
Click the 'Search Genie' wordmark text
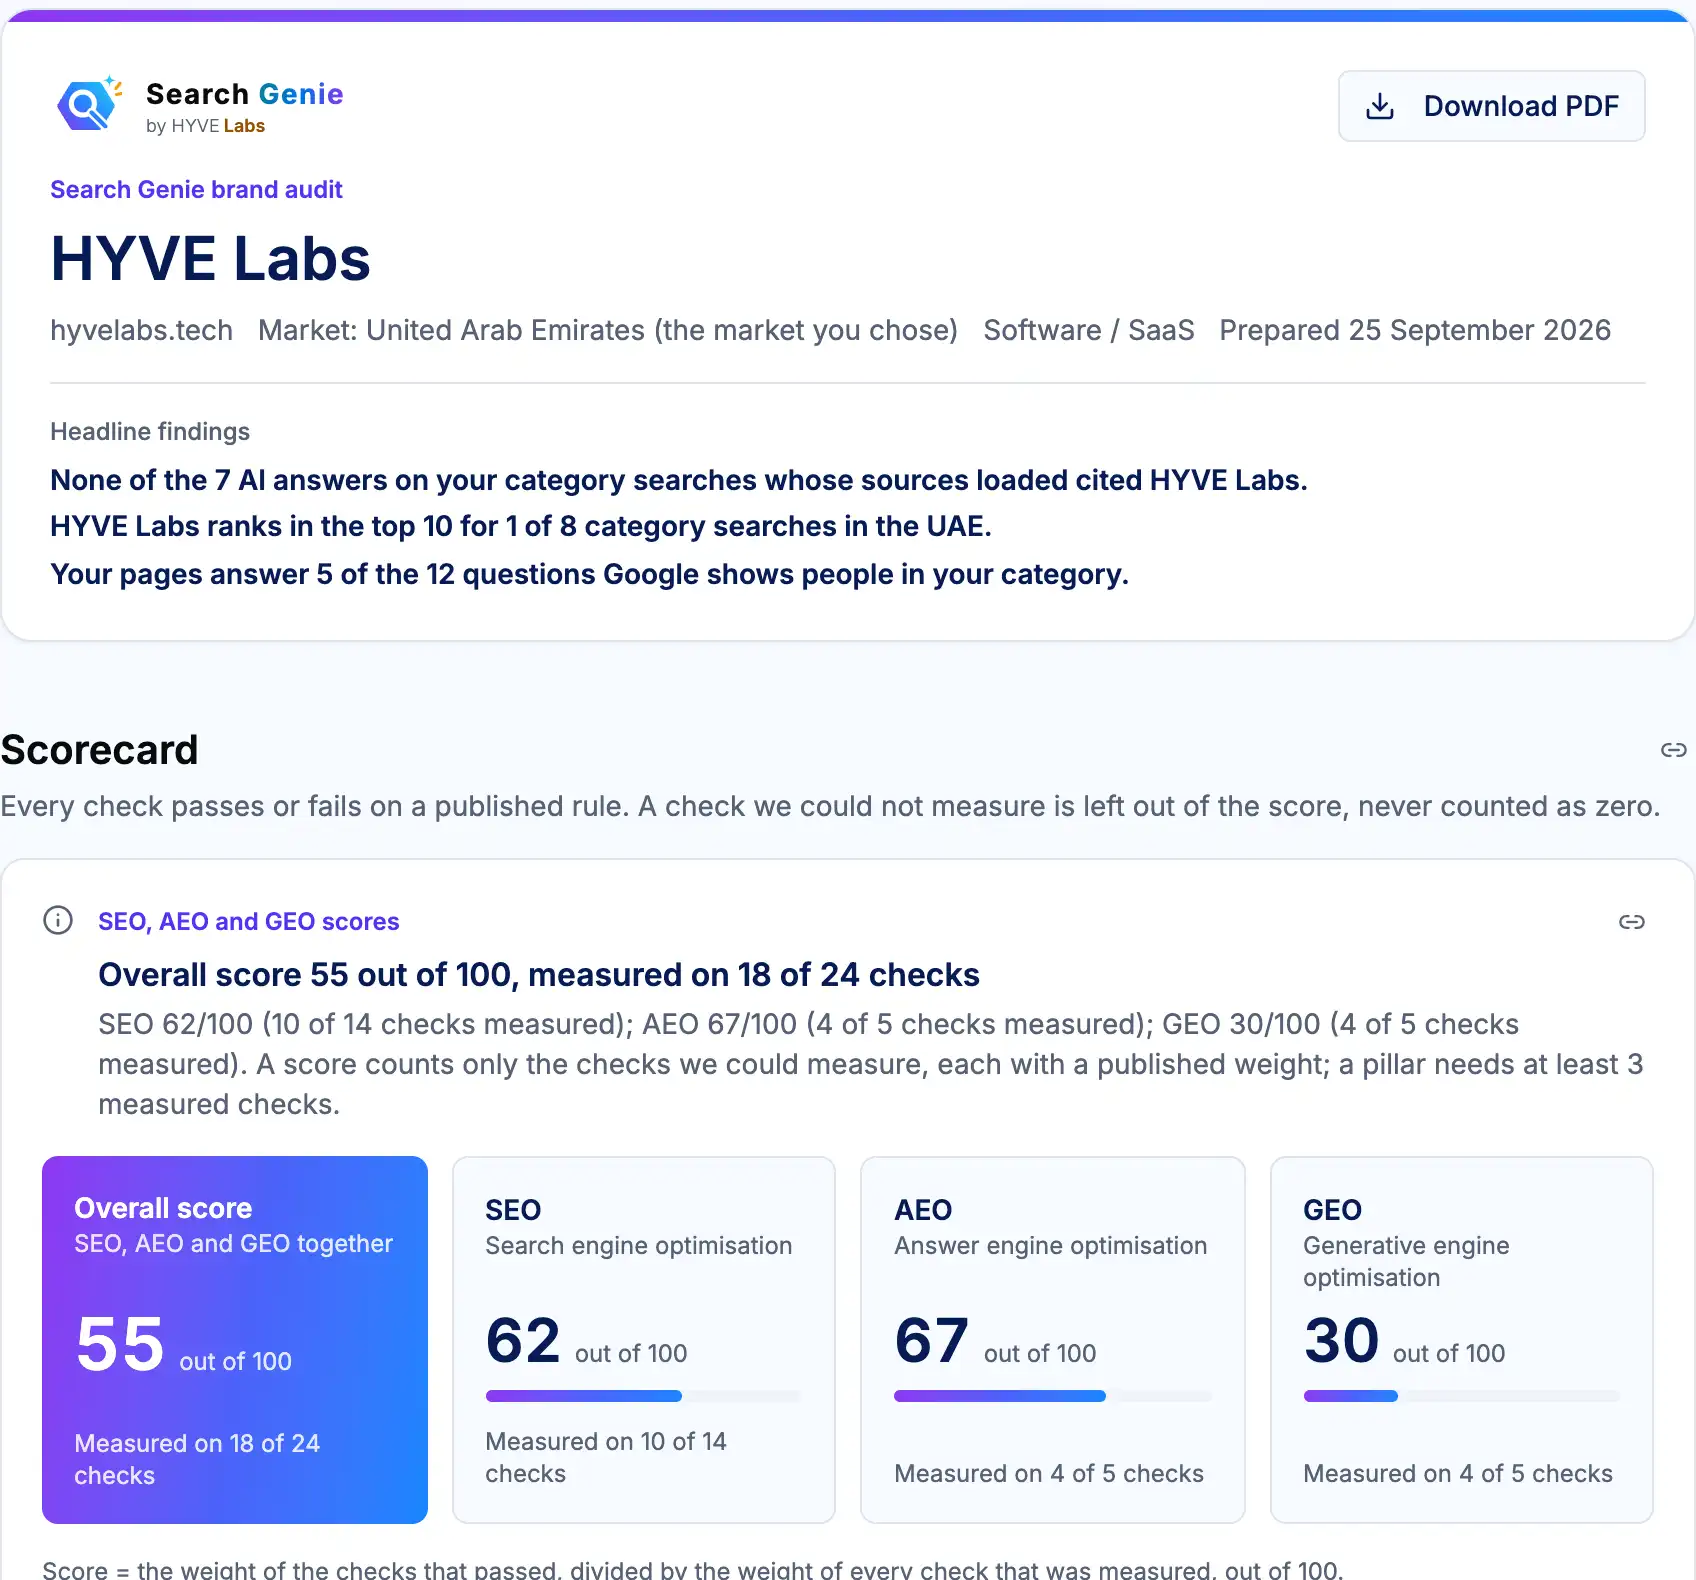[245, 94]
